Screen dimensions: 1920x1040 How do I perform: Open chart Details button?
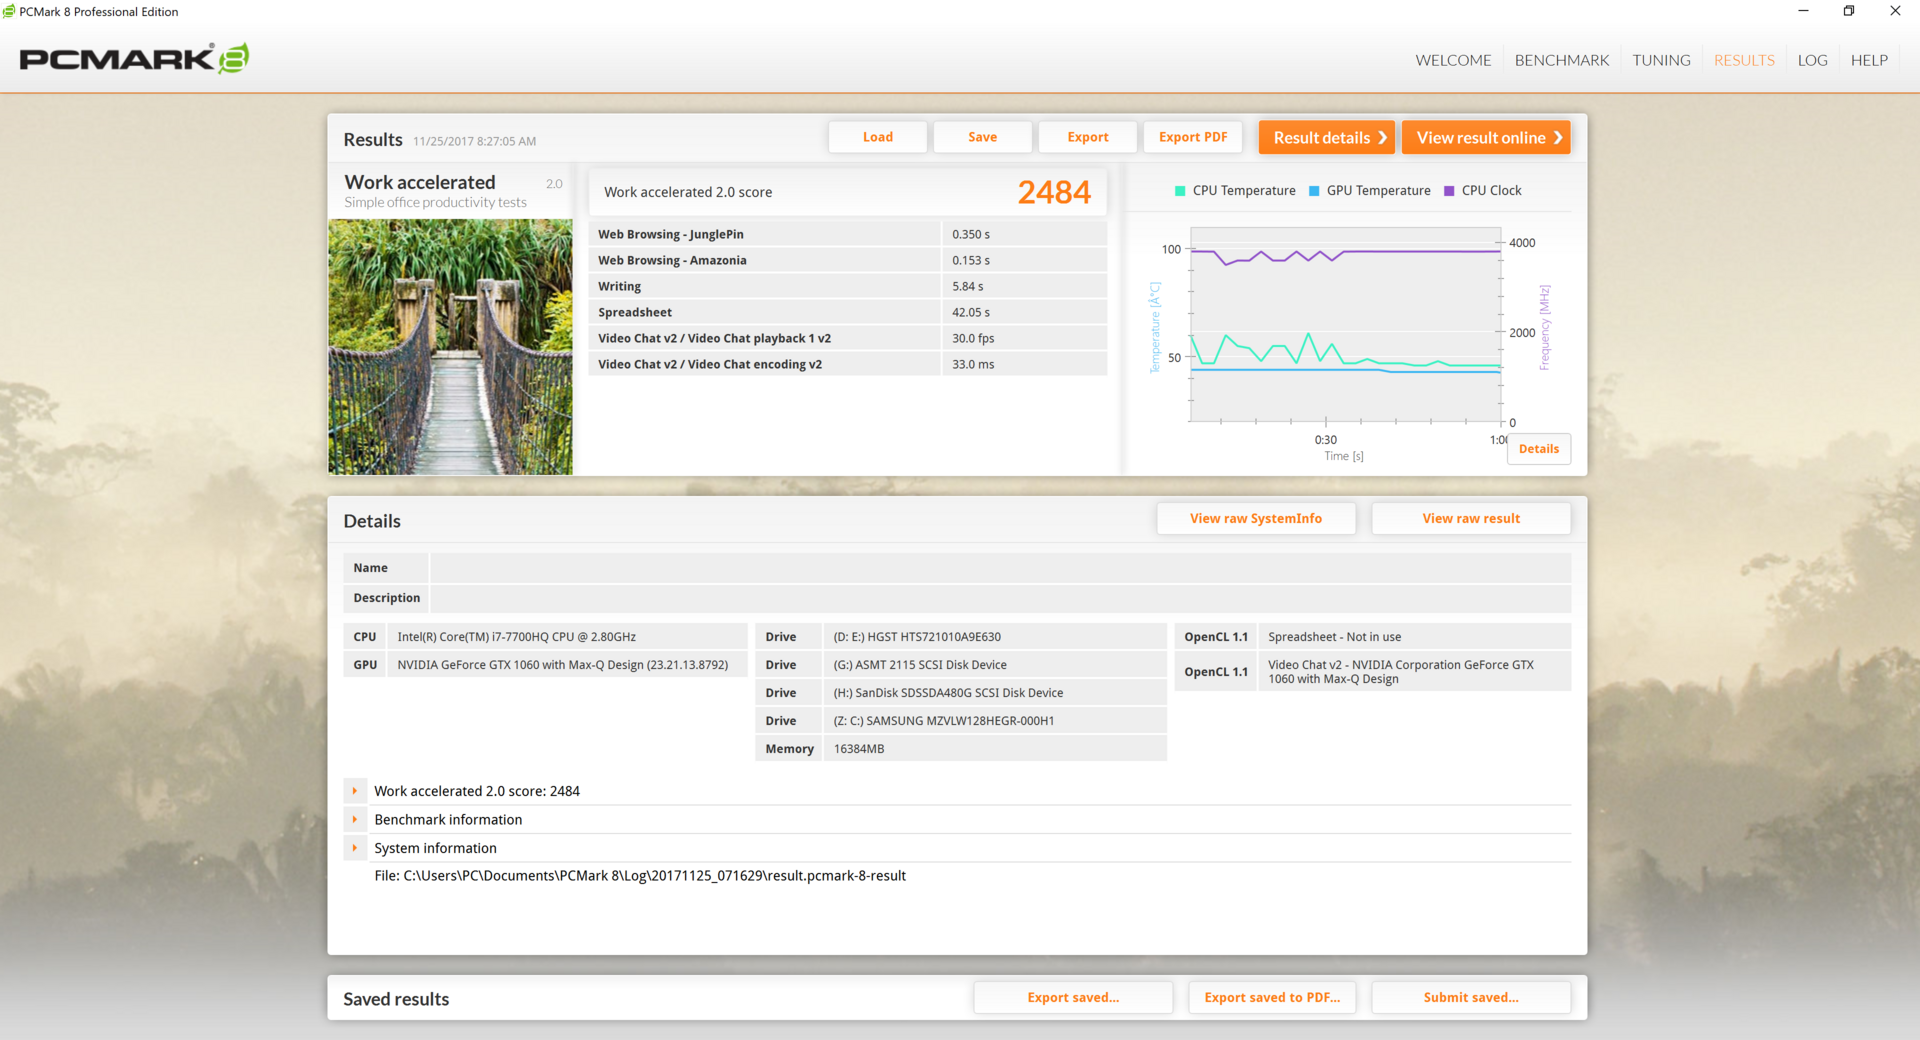click(1539, 449)
